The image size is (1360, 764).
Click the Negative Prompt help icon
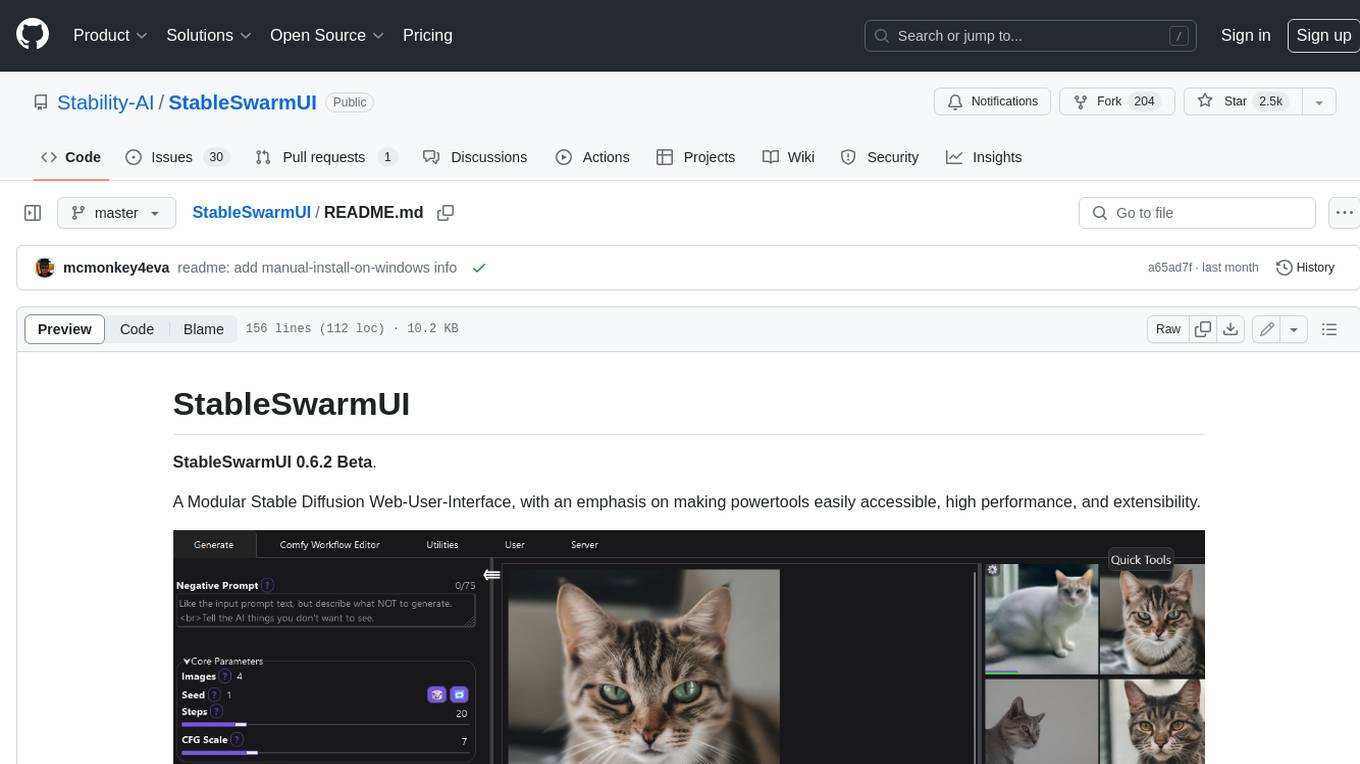[x=268, y=585]
